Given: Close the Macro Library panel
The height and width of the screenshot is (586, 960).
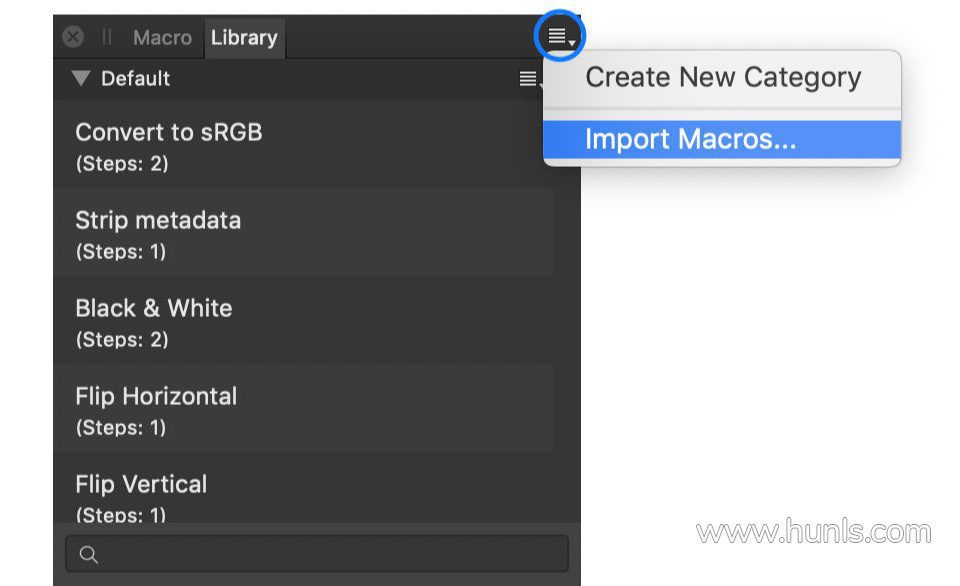Looking at the screenshot, I should point(73,37).
